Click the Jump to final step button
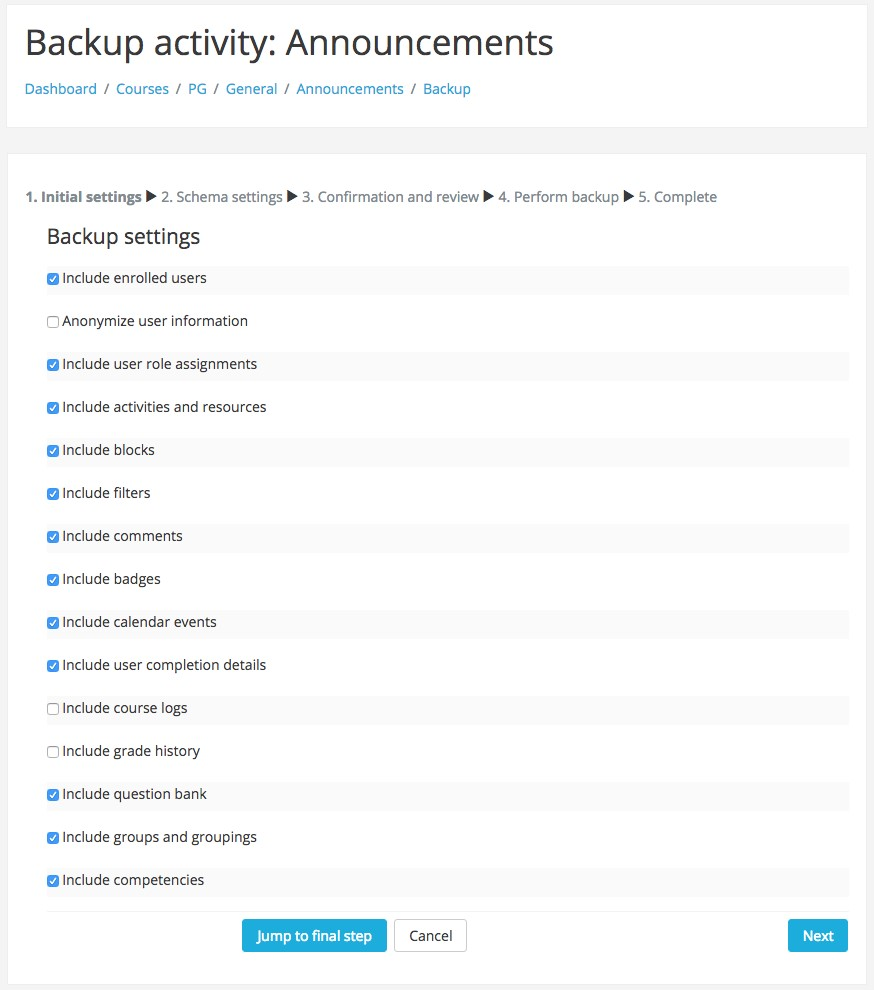This screenshot has height=990, width=874. click(x=314, y=936)
